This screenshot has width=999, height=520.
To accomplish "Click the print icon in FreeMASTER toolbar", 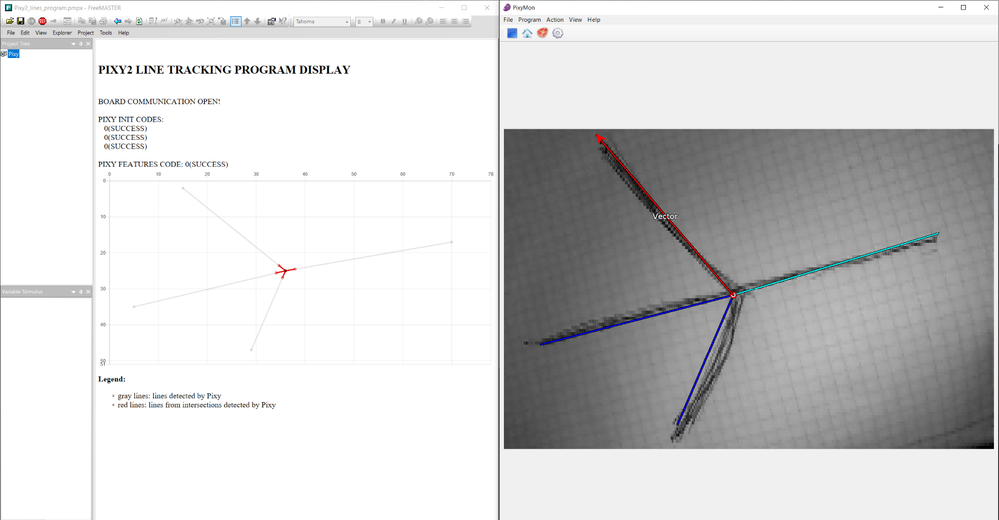I will 103,21.
